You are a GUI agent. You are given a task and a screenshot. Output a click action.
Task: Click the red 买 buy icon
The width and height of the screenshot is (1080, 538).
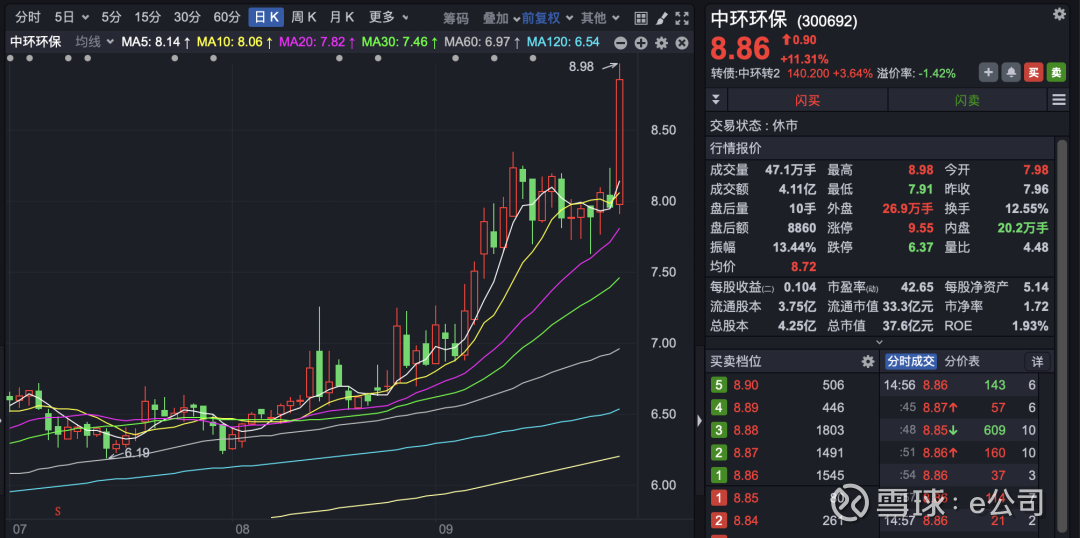(1033, 72)
